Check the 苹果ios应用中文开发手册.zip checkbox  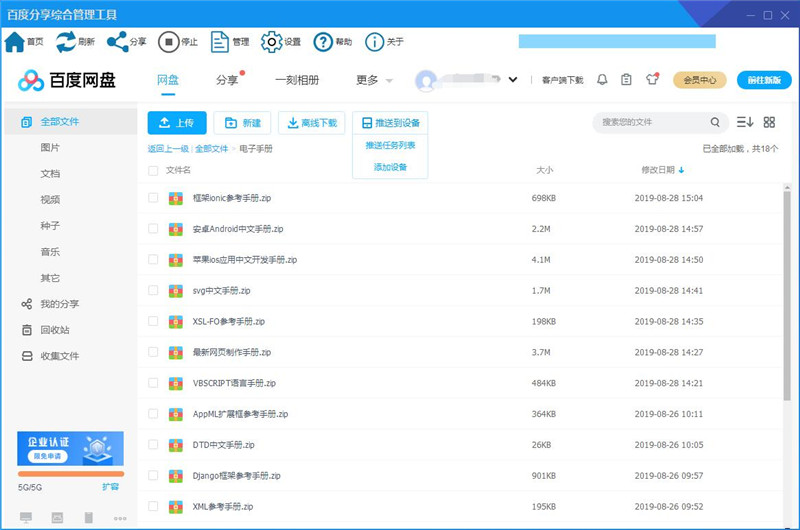[x=153, y=260]
